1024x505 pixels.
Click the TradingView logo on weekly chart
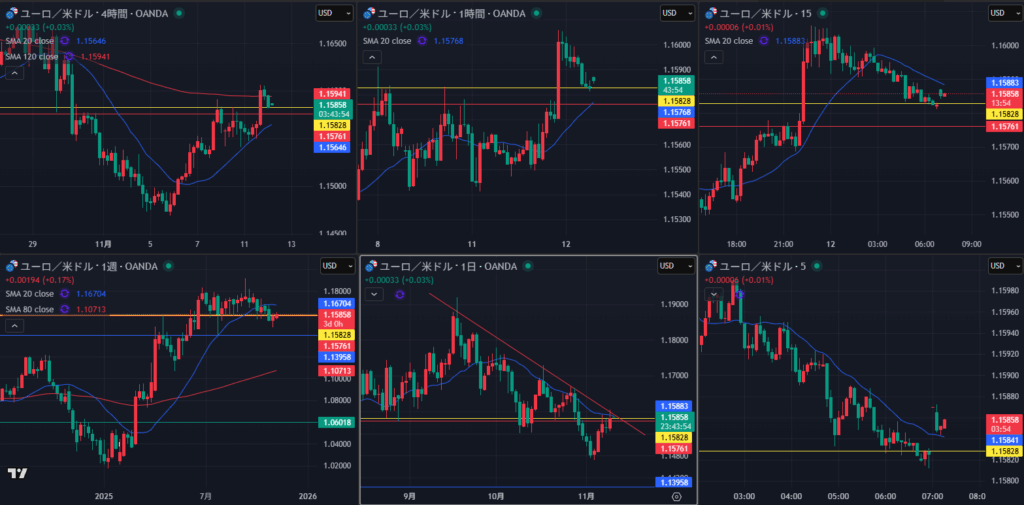16,473
